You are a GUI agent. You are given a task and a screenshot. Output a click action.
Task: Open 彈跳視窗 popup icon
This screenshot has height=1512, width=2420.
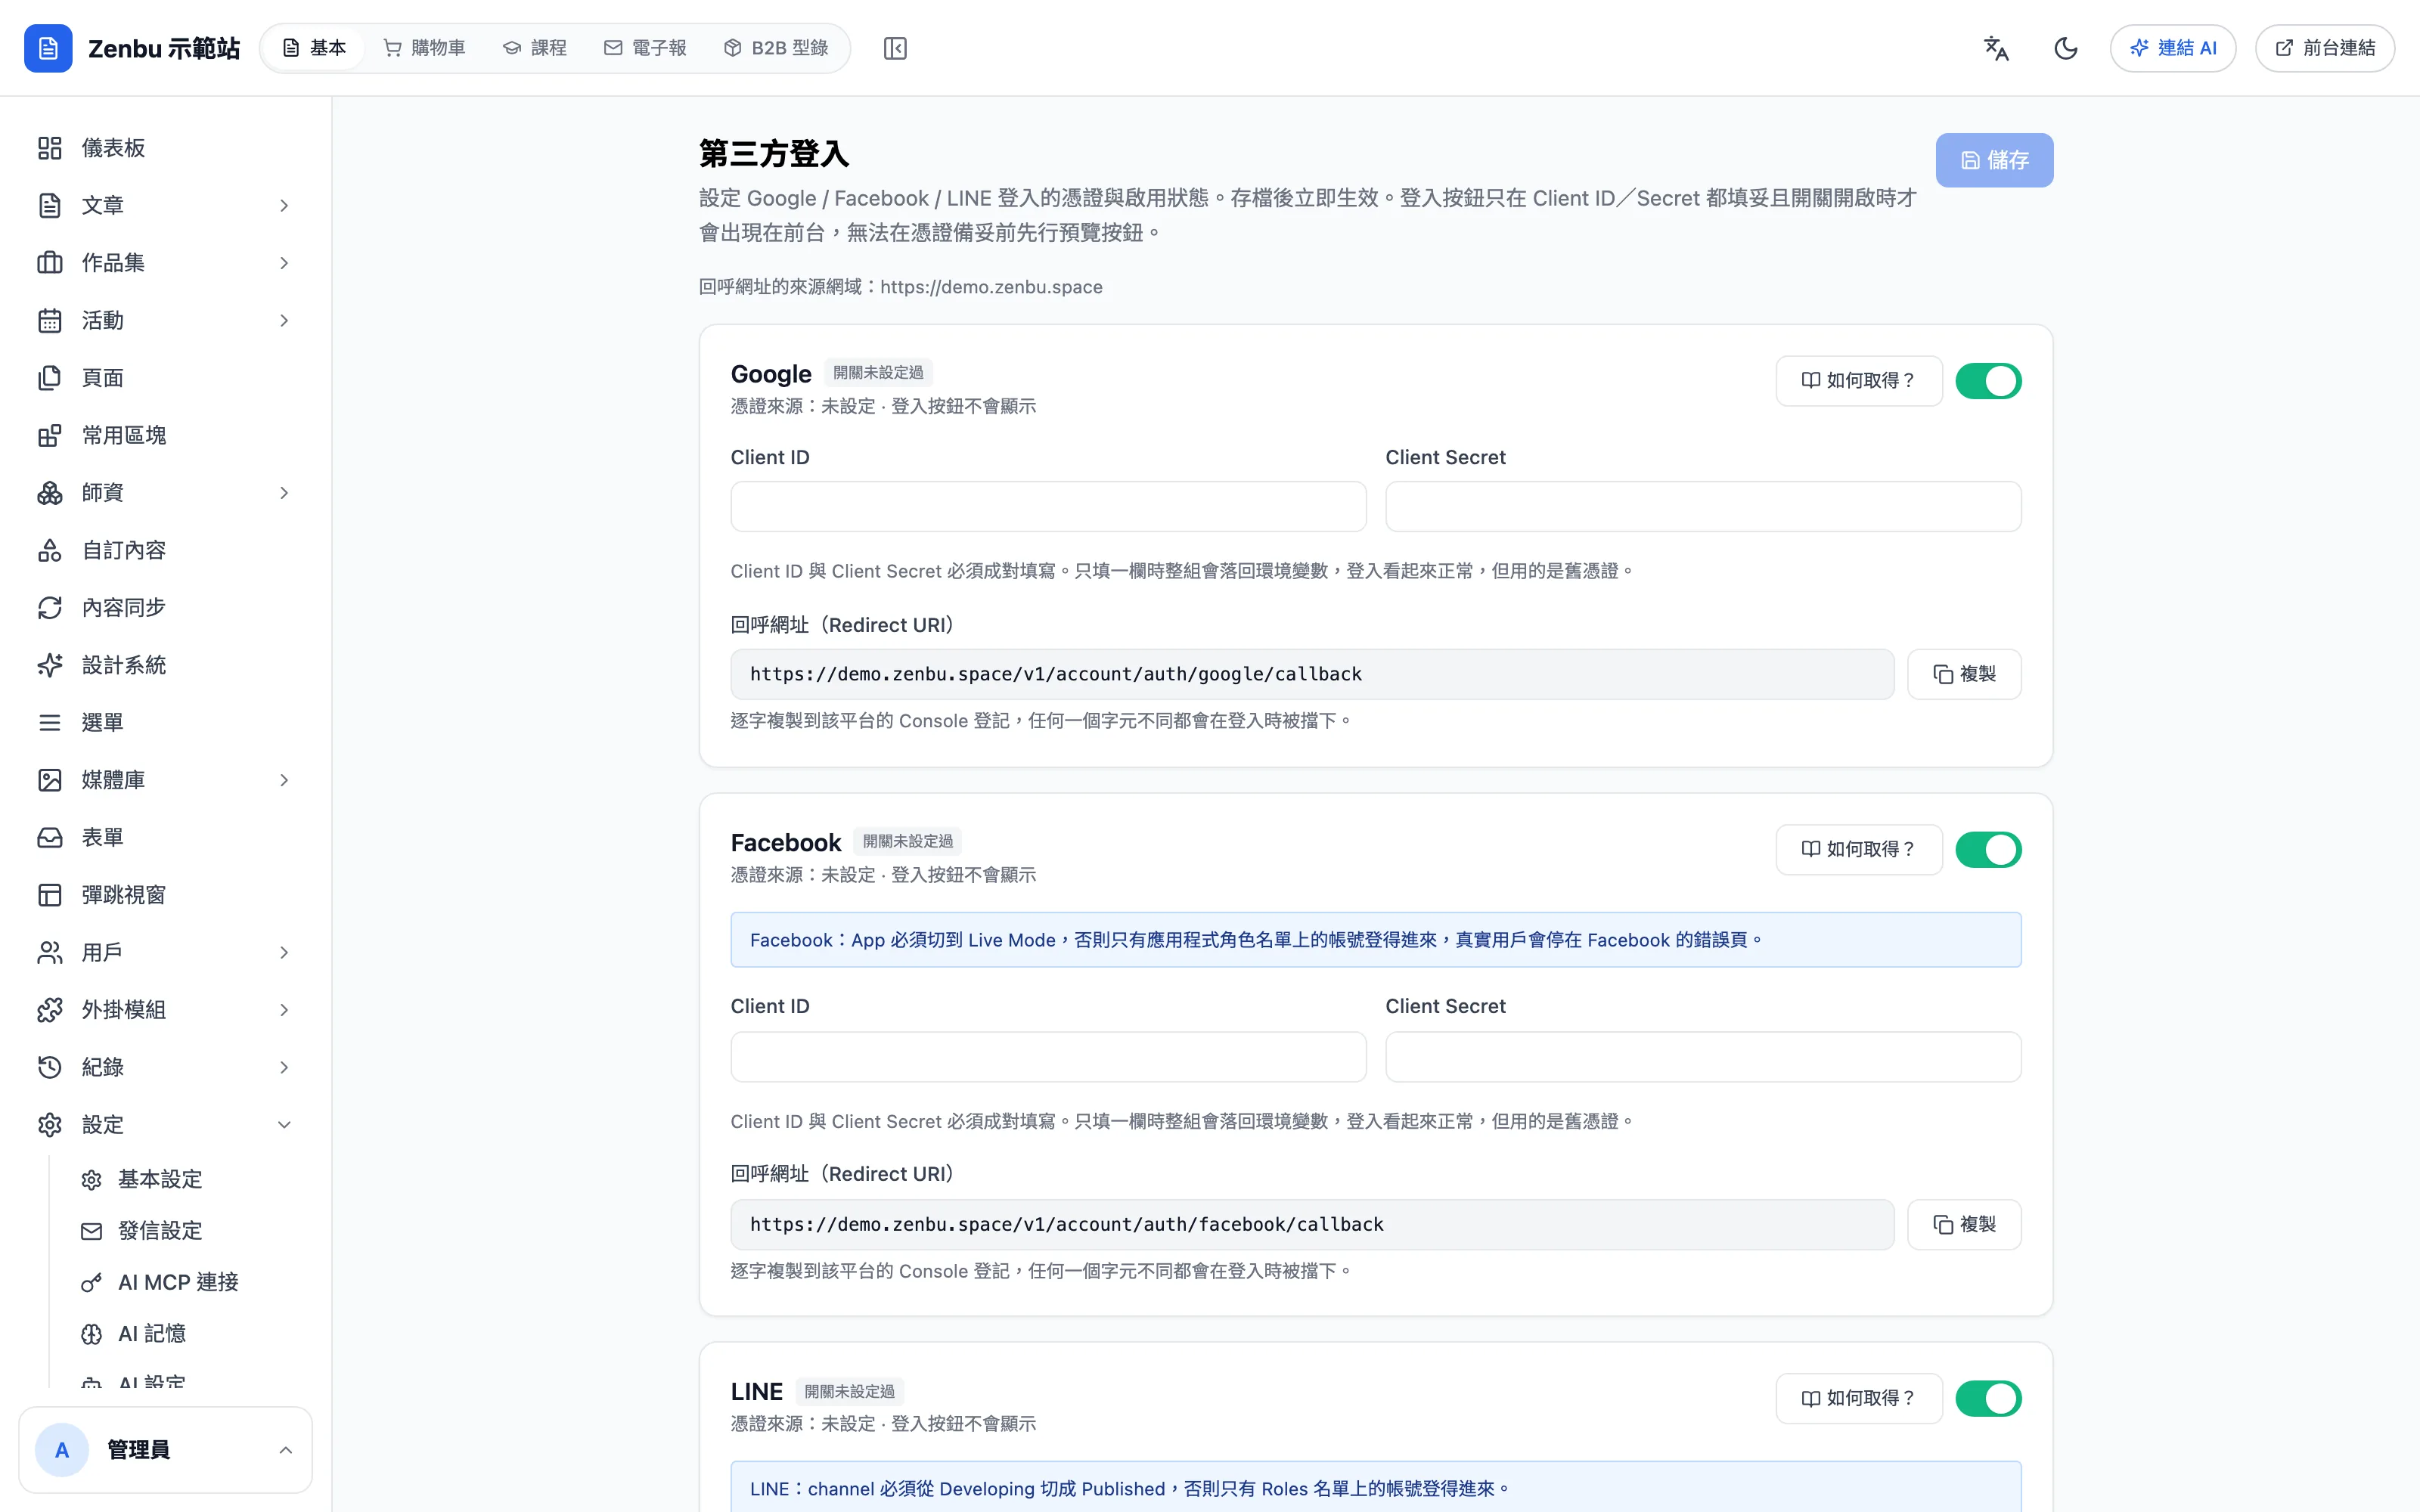[x=50, y=895]
